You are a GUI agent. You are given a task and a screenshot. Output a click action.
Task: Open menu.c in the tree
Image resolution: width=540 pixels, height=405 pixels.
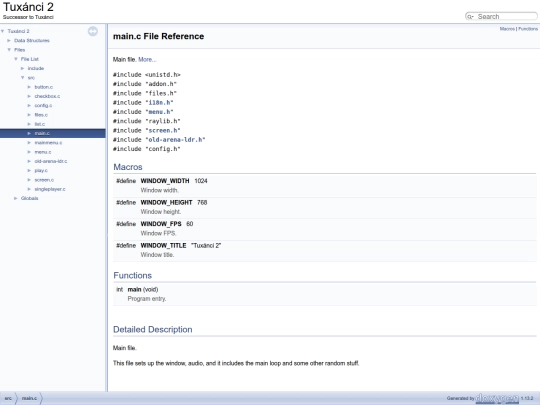pos(43,152)
